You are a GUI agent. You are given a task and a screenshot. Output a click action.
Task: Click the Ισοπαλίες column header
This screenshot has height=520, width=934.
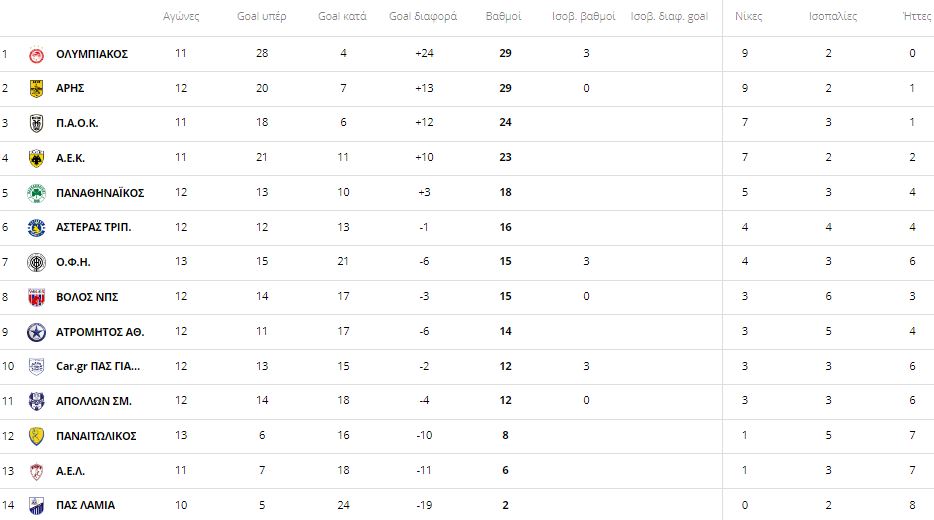click(833, 17)
